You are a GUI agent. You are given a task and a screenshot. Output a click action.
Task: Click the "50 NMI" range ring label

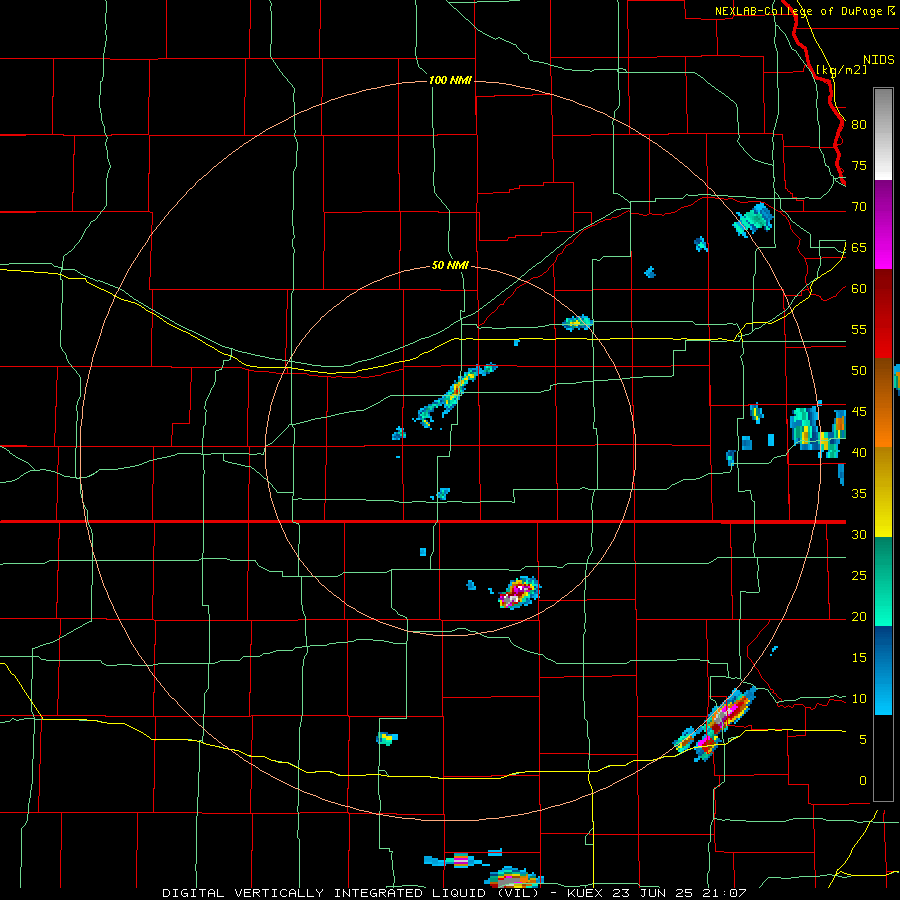[x=450, y=265]
